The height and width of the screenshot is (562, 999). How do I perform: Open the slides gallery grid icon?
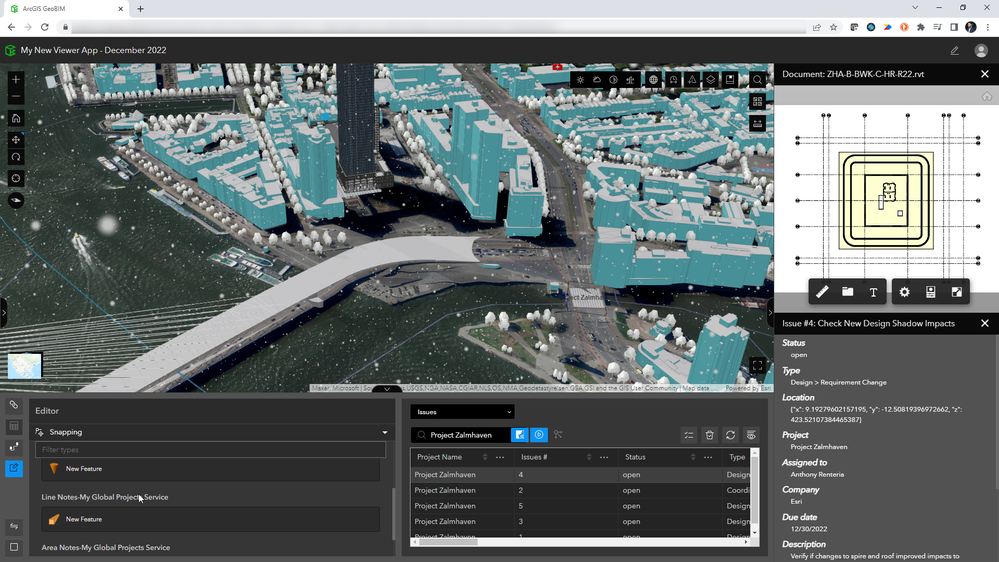[758, 101]
